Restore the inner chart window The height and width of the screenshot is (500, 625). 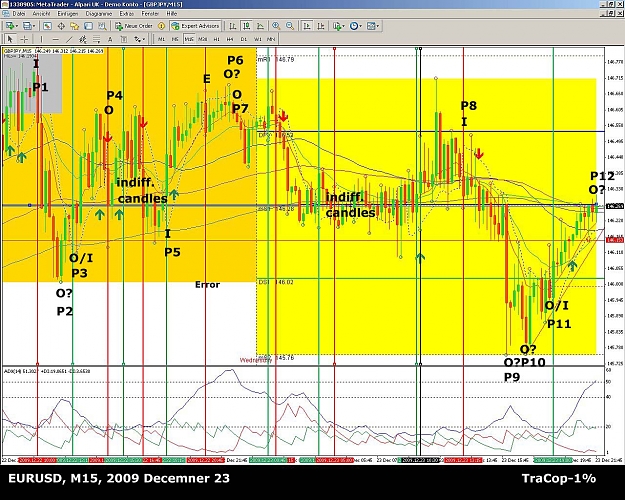[611, 14]
